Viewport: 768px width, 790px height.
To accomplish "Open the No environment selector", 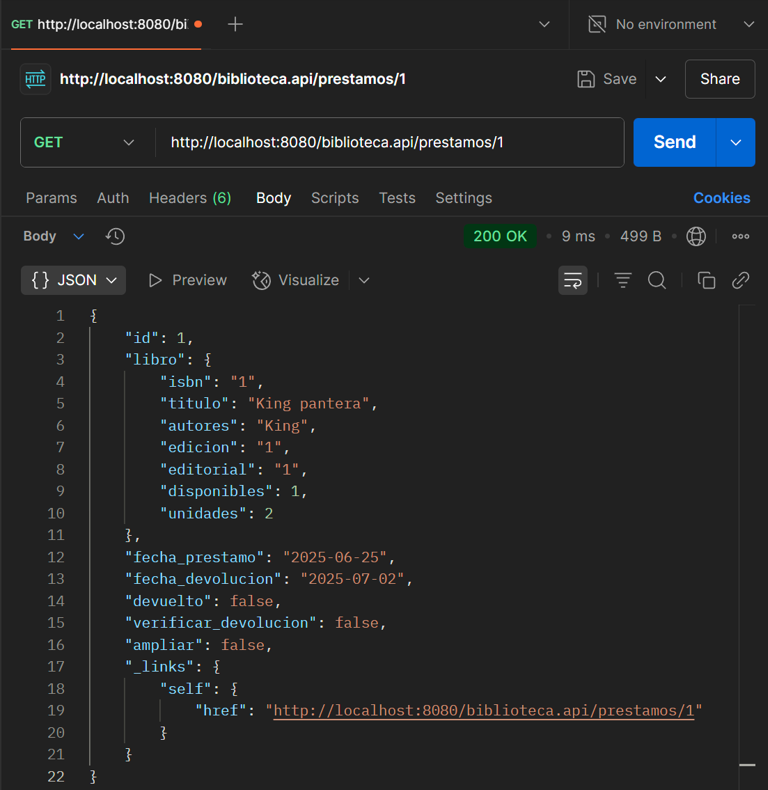I will point(671,24).
